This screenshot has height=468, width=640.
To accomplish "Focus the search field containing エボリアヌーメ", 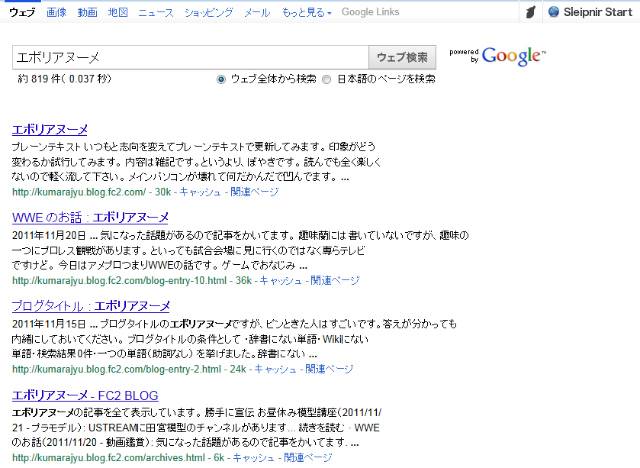I will pyautogui.click(x=190, y=57).
